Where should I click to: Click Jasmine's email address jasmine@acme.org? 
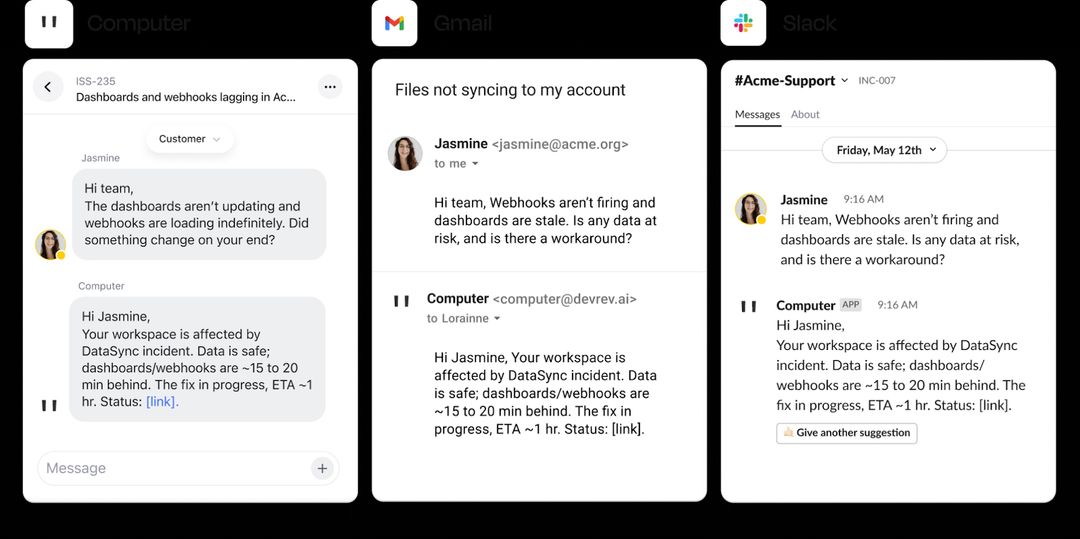560,145
